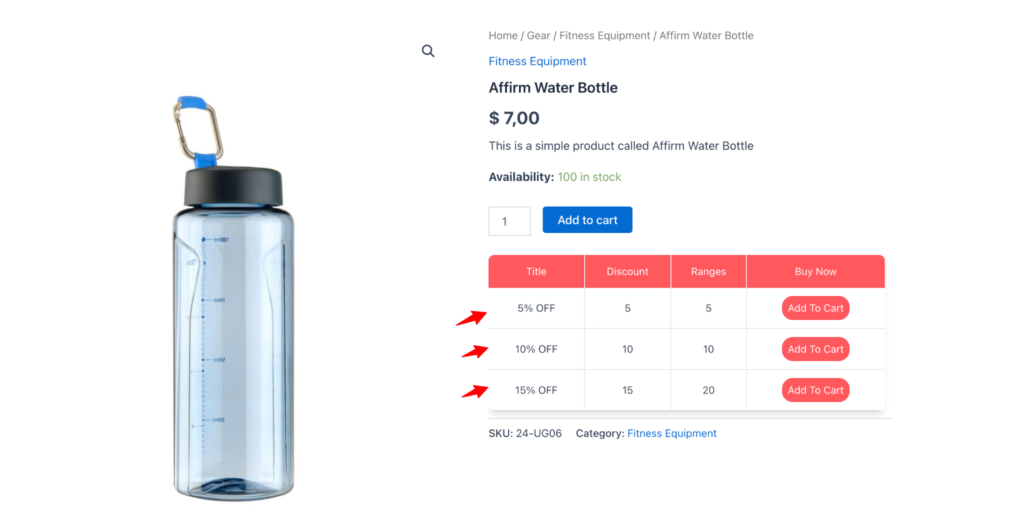1024x521 pixels.
Task: Click the Title column header
Action: point(536,271)
